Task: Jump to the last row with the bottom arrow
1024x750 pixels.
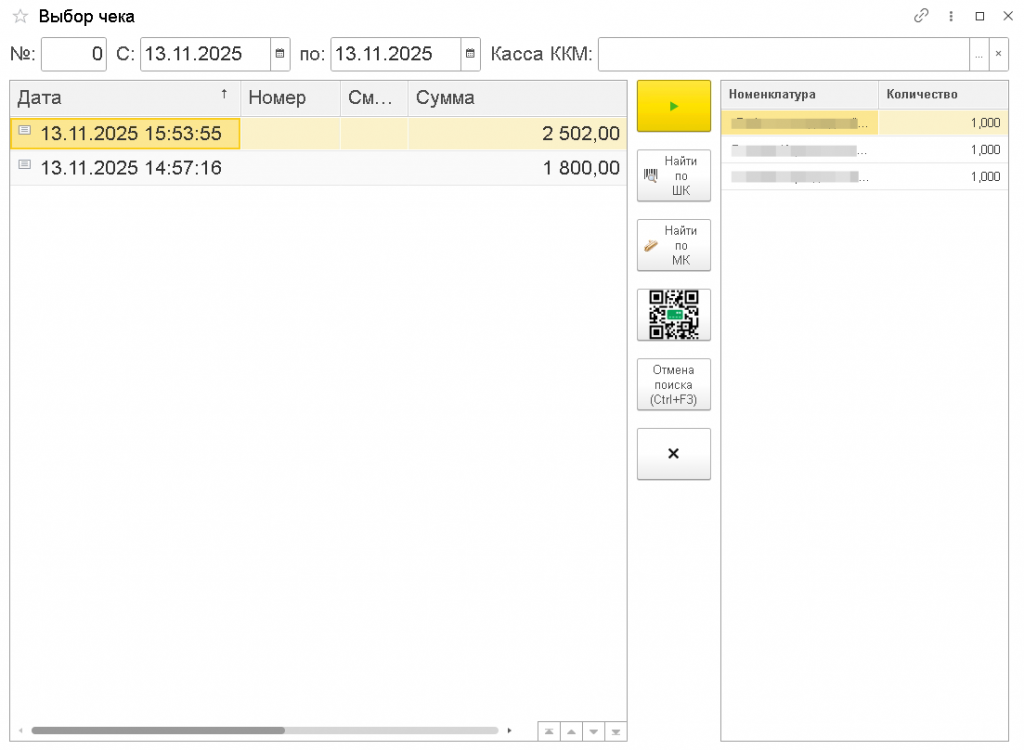Action: [616, 732]
